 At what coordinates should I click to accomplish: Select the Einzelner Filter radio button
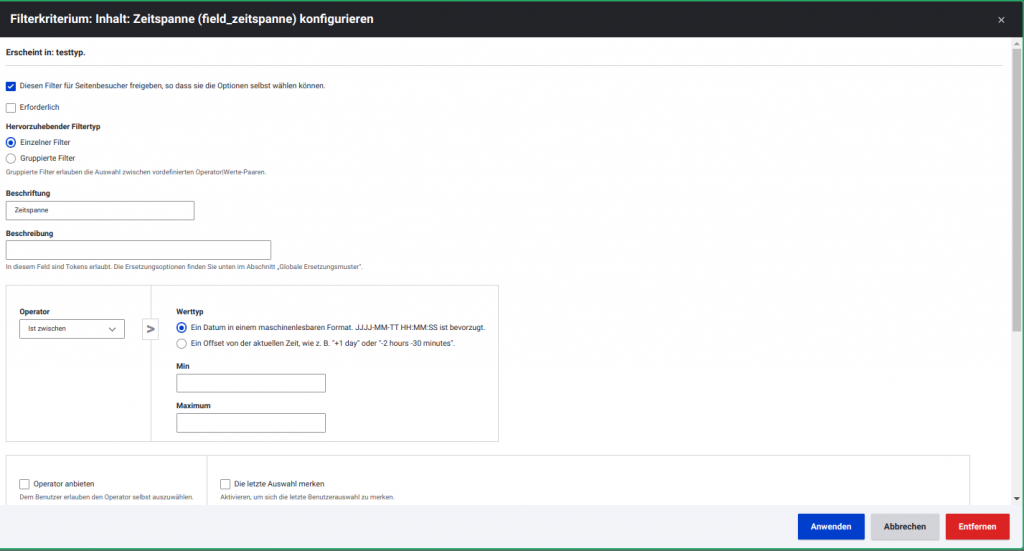(11, 143)
